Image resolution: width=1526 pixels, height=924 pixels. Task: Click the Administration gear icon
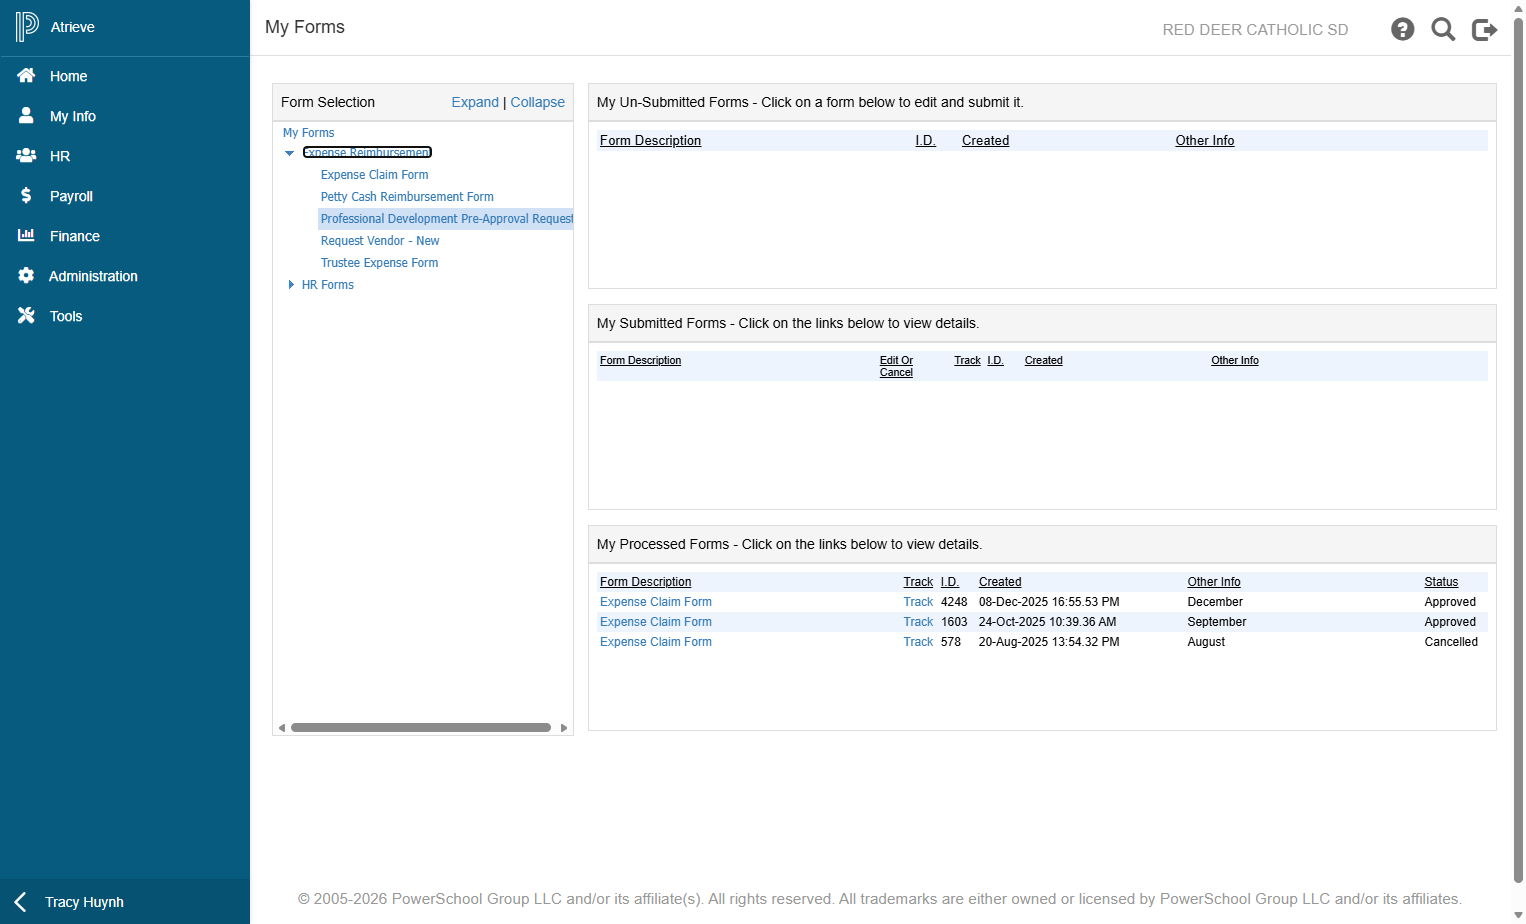(x=26, y=276)
